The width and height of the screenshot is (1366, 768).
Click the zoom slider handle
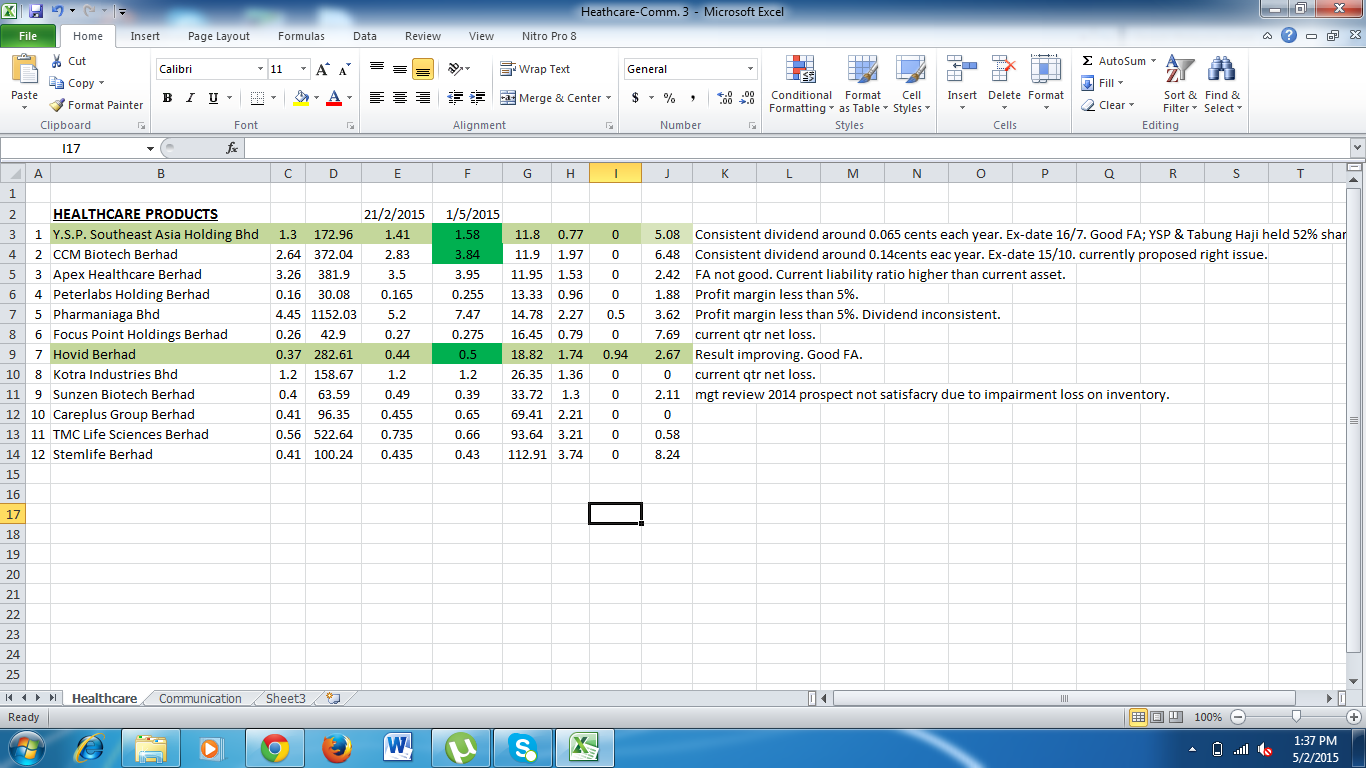click(x=1296, y=717)
